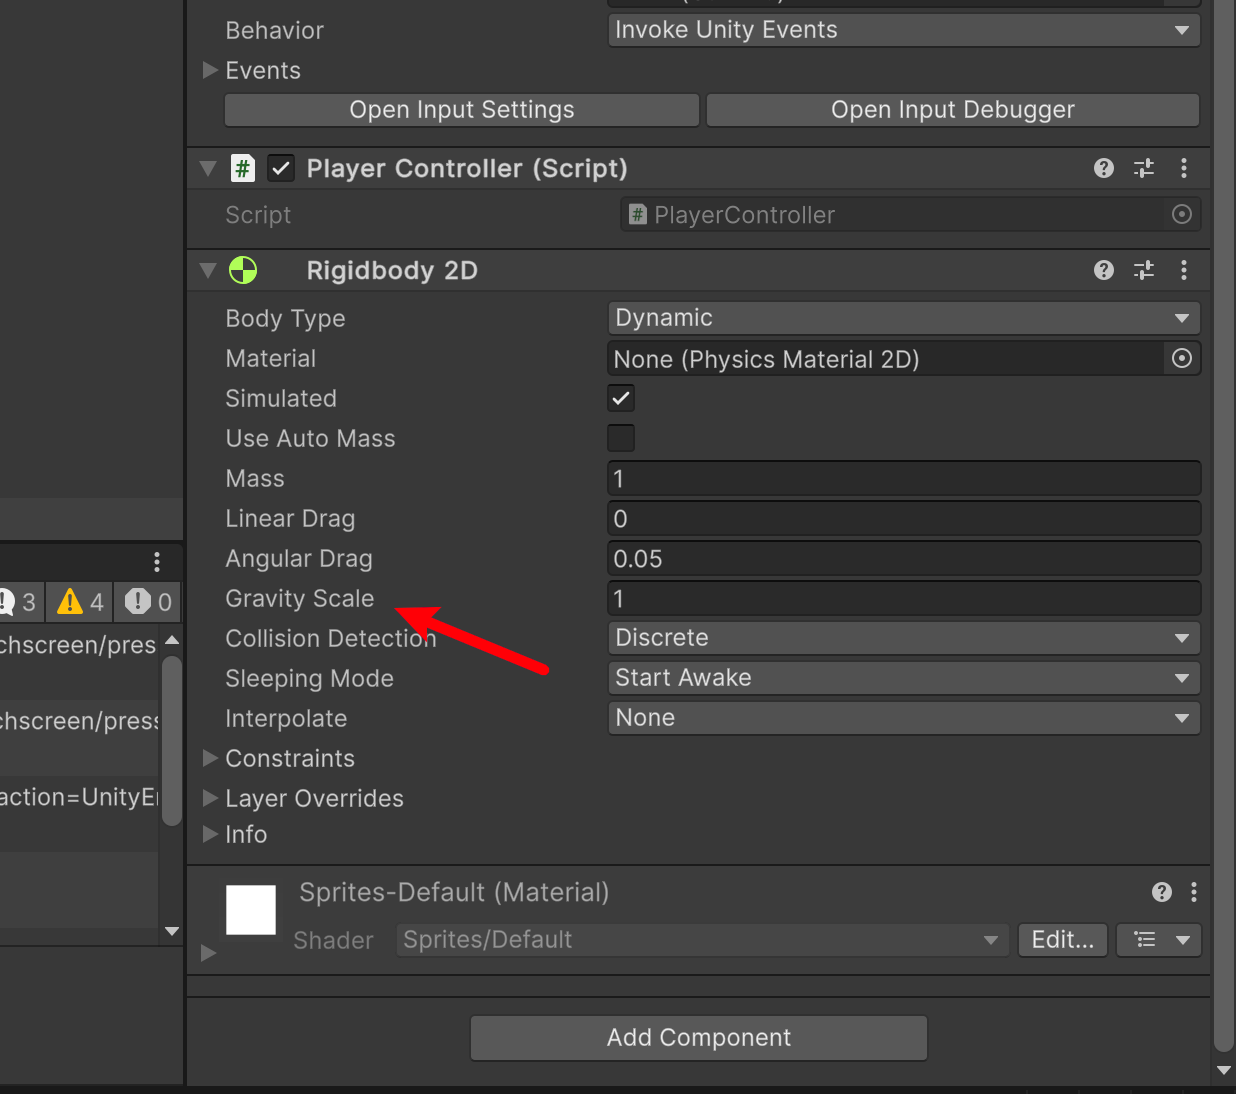Click the Mass value field
The height and width of the screenshot is (1094, 1236).
click(904, 478)
